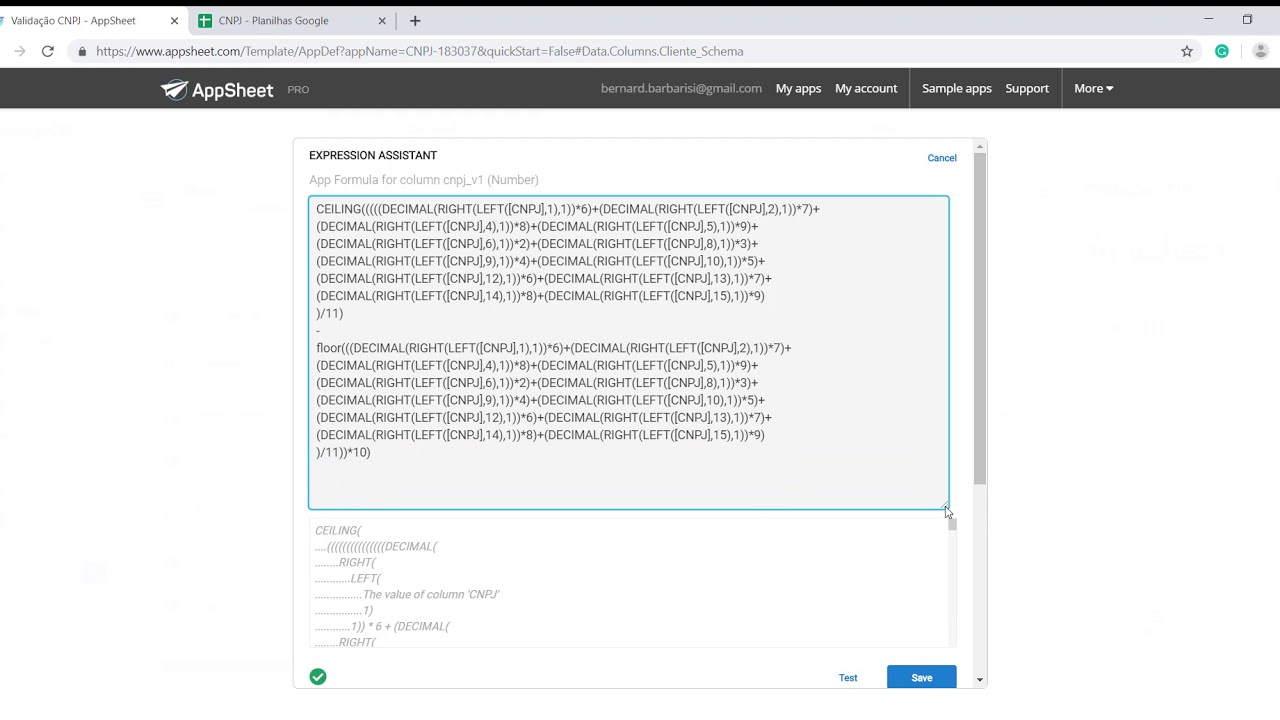Close the CNPJ Planilhas Google tab
Image resolution: width=1280 pixels, height=720 pixels.
point(382,20)
